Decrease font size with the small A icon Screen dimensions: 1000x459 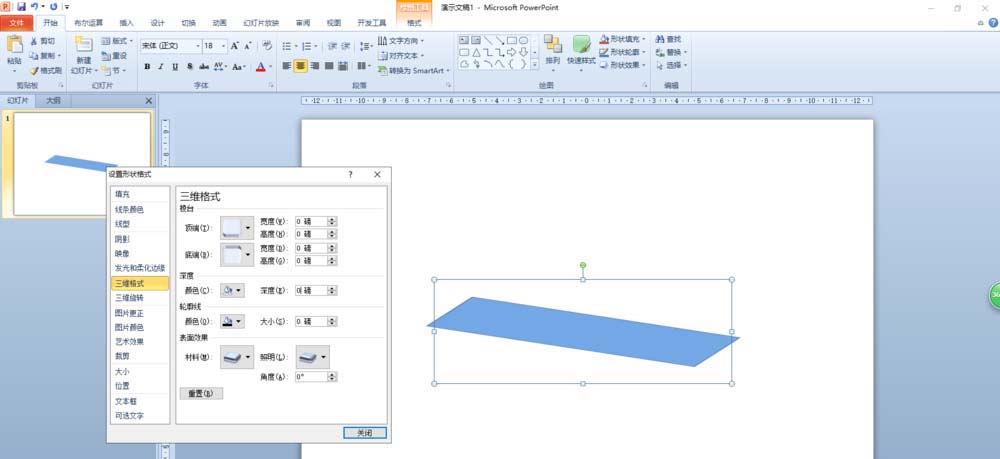[247, 46]
